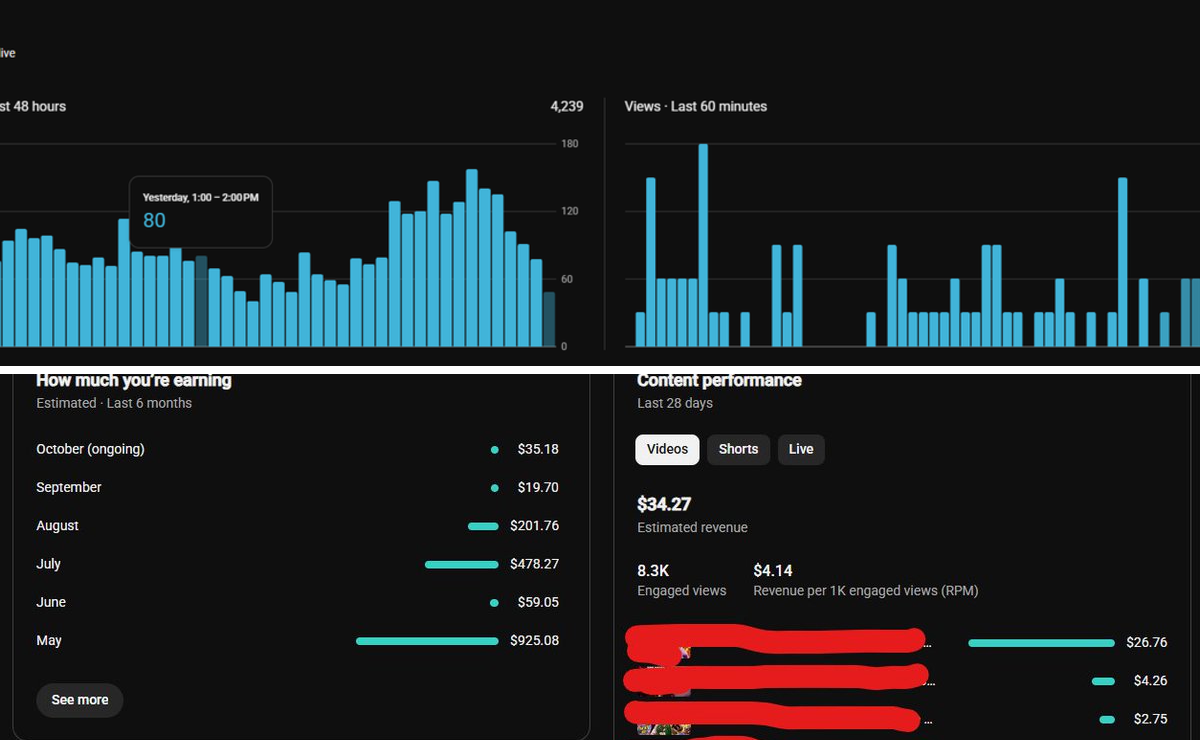The image size is (1200, 741).
Task: Open the Live content tab
Action: click(801, 449)
